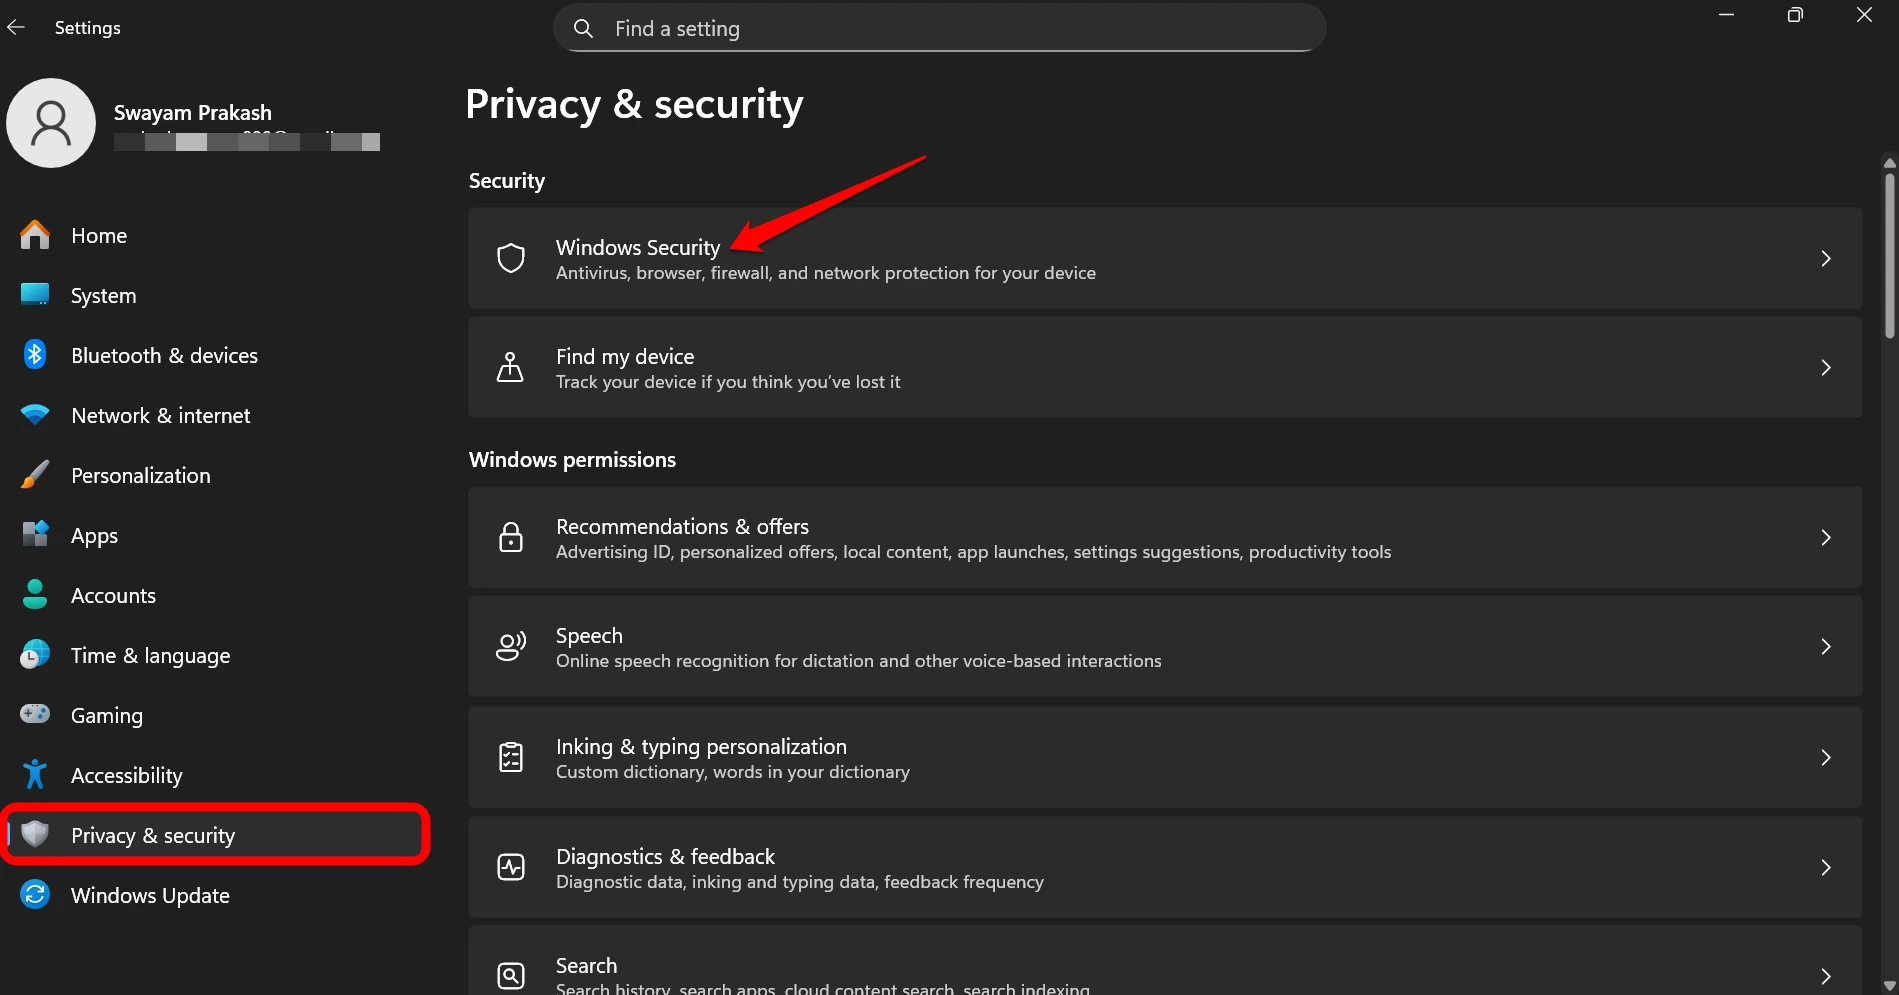Viewport: 1899px width, 995px height.
Task: Click the back arrow button
Action: click(16, 27)
